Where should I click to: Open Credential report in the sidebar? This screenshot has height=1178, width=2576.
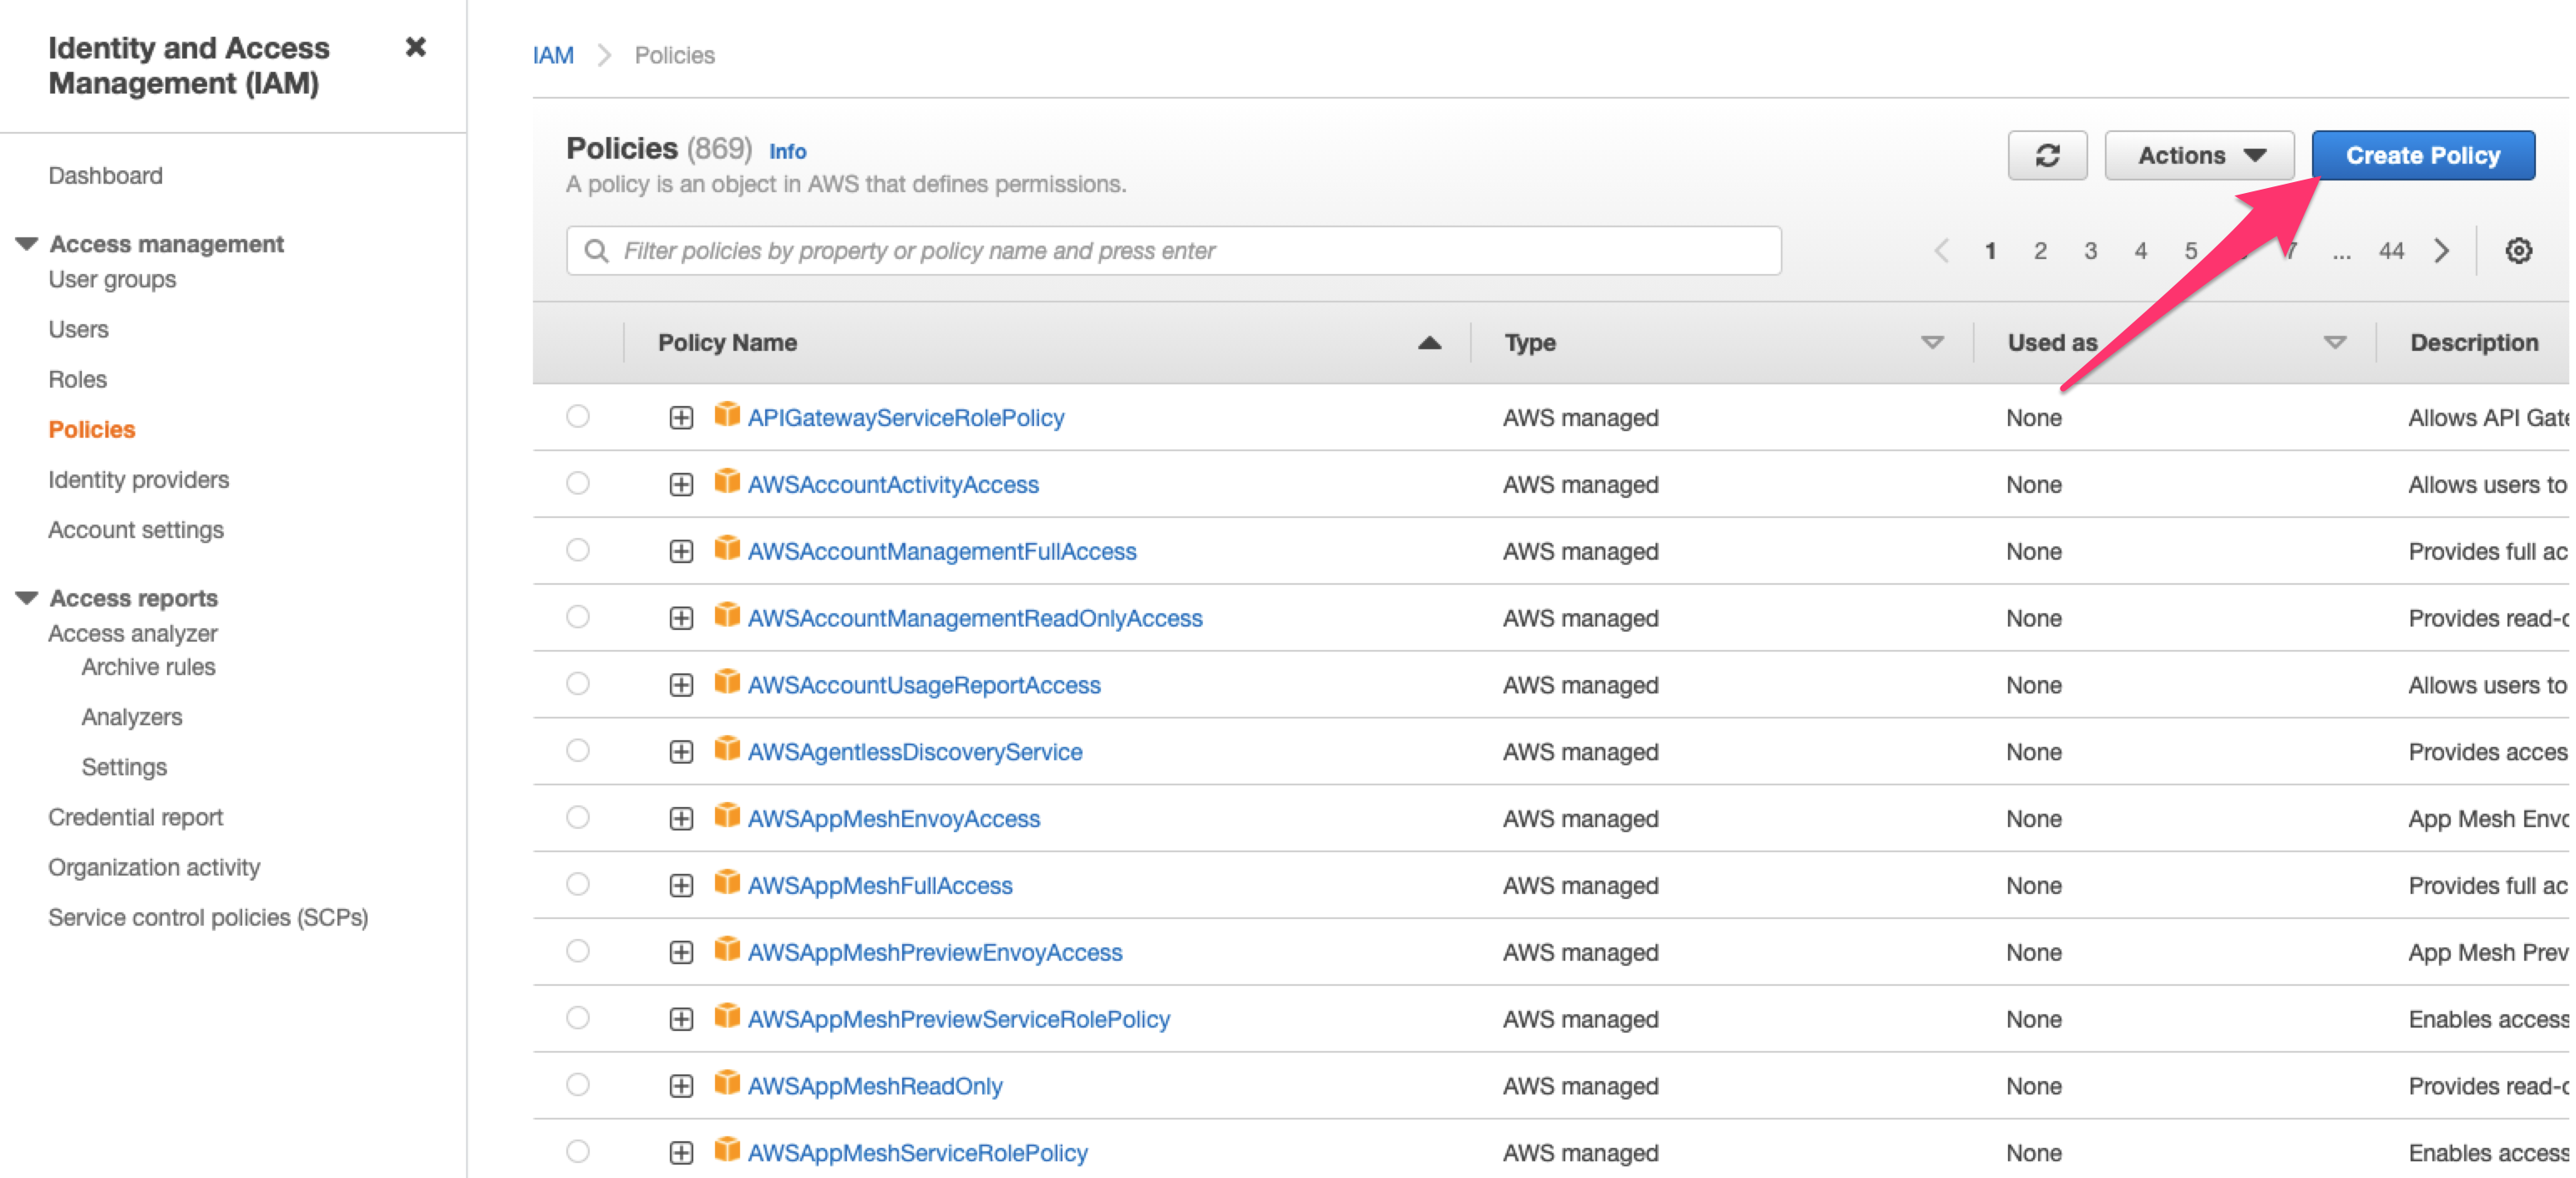[x=135, y=818]
